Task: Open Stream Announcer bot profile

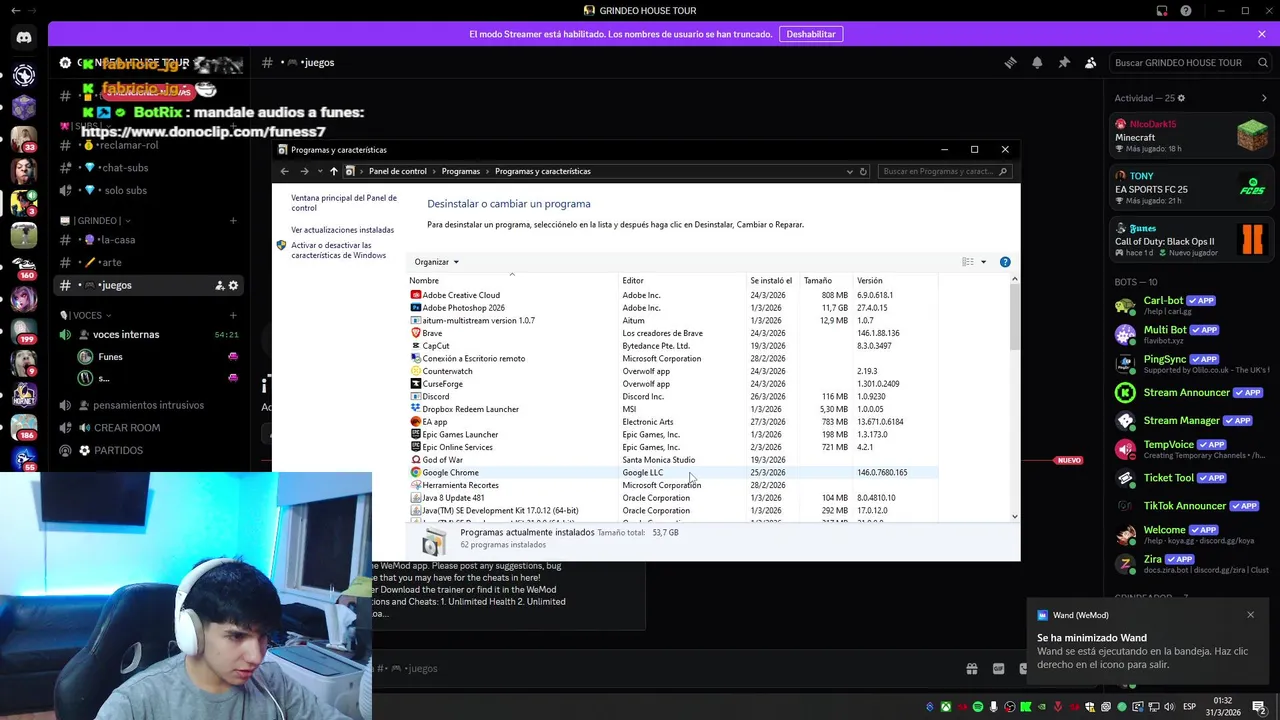Action: coord(1192,393)
